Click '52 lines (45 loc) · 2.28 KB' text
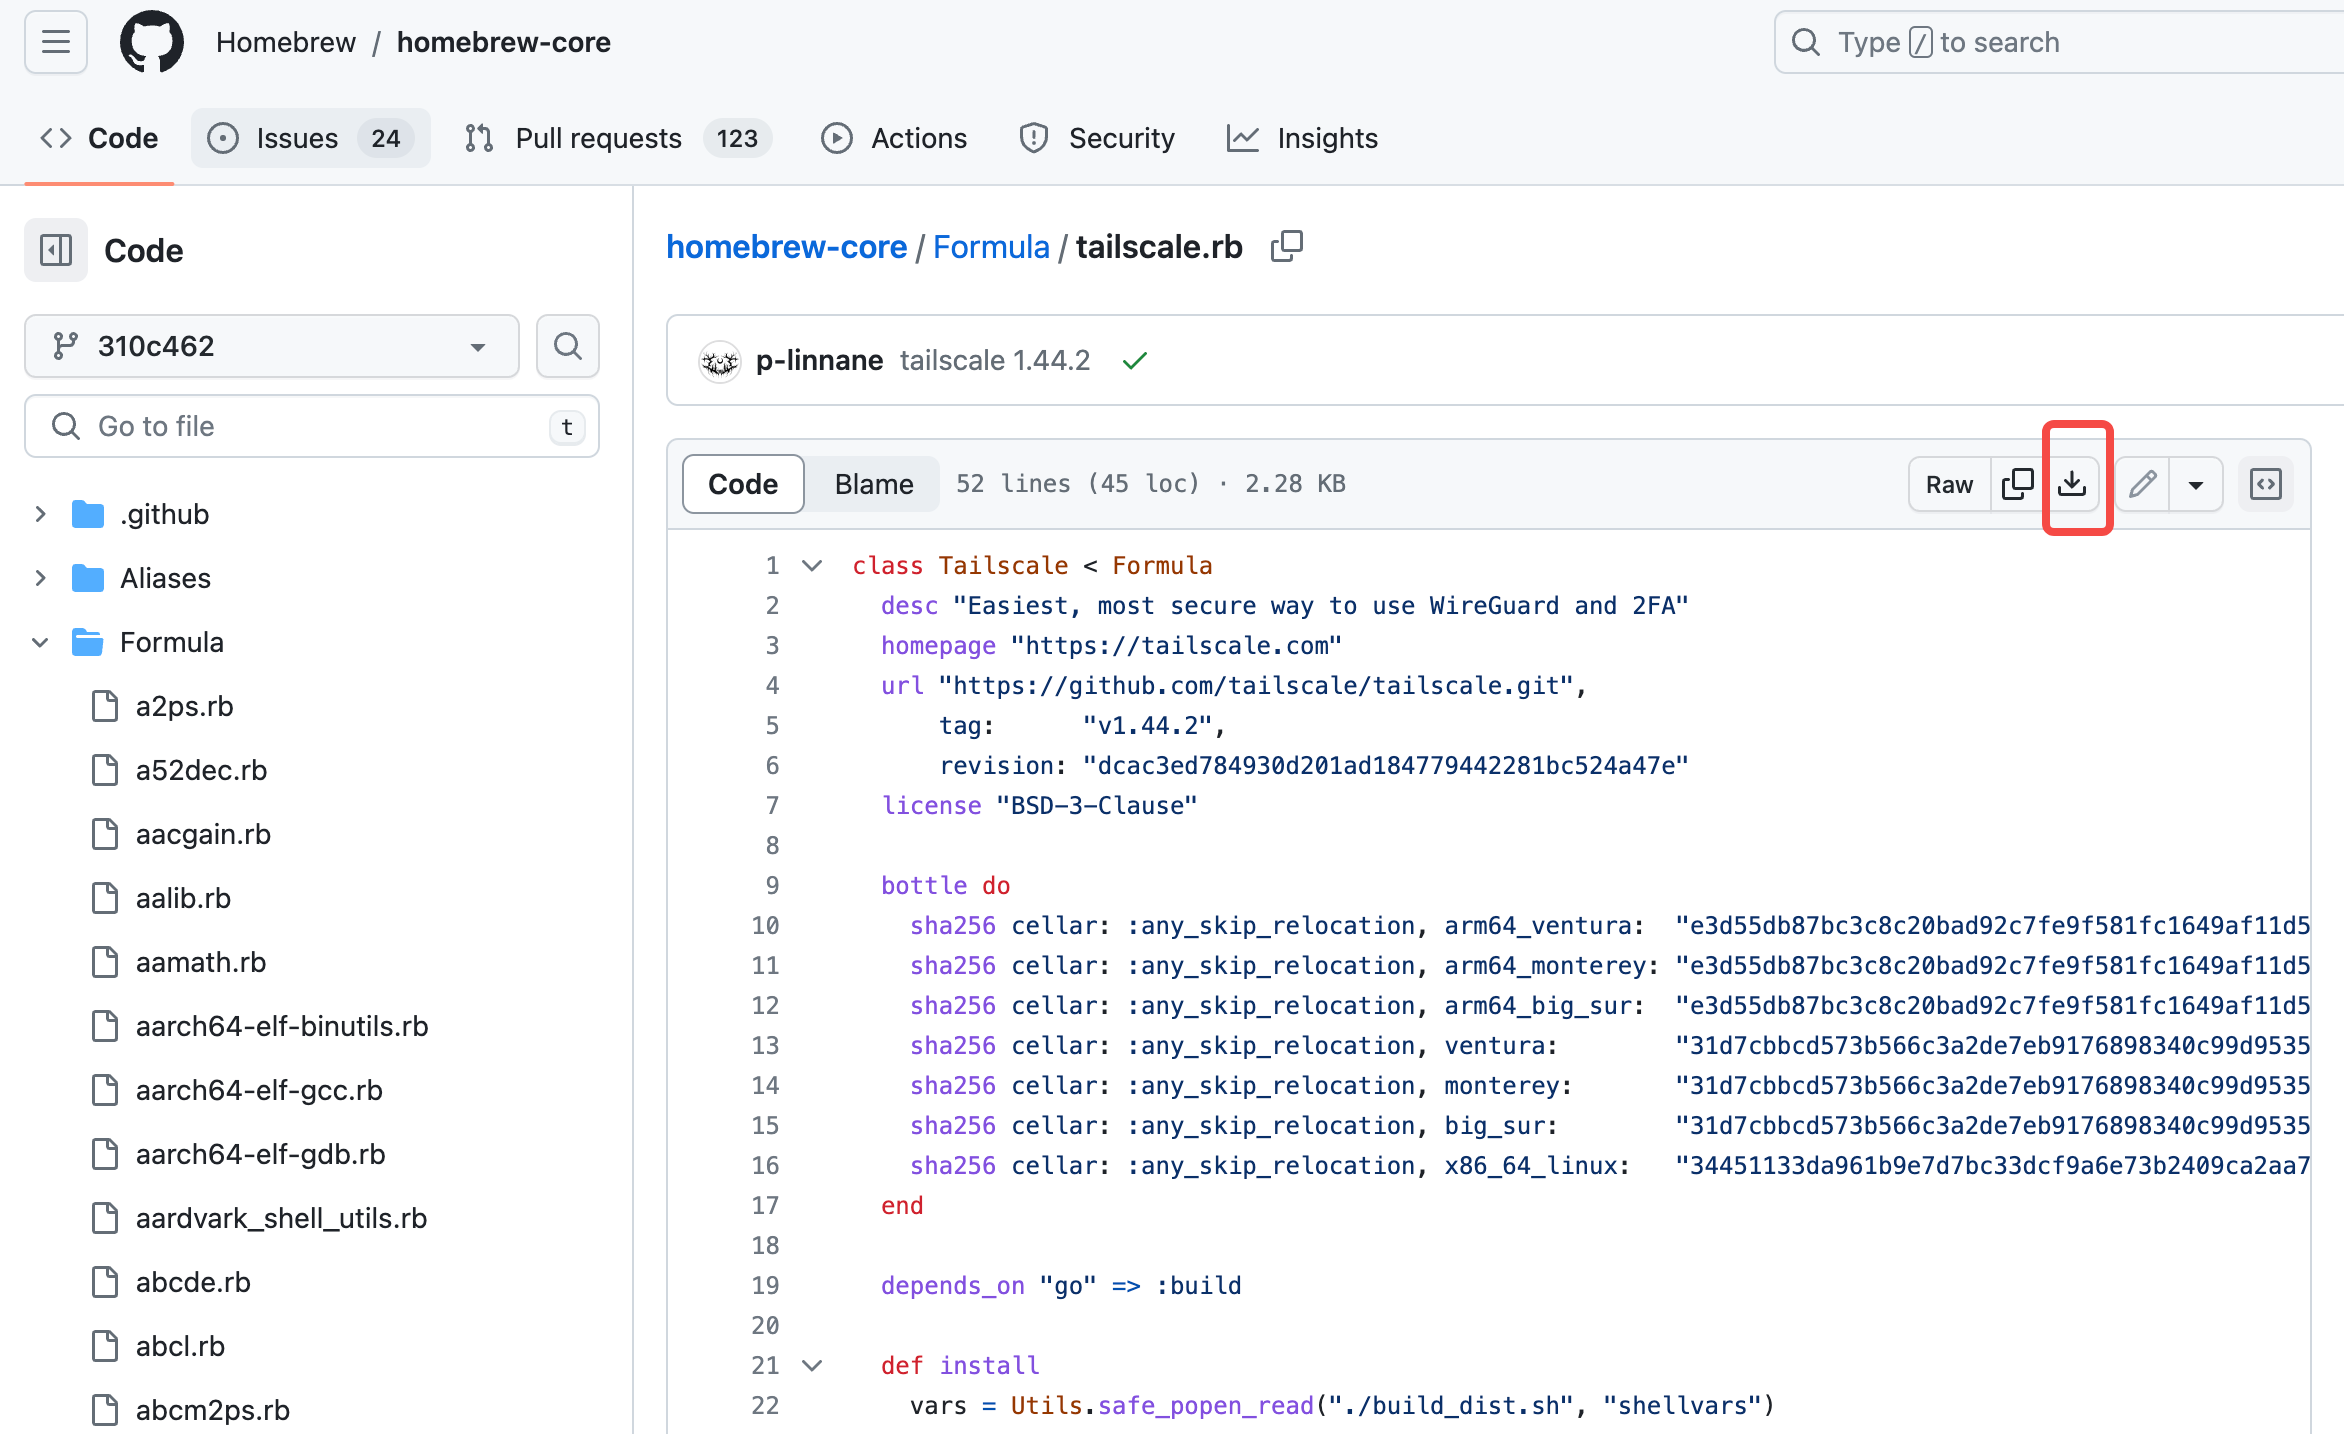2344x1434 pixels. coord(1150,484)
